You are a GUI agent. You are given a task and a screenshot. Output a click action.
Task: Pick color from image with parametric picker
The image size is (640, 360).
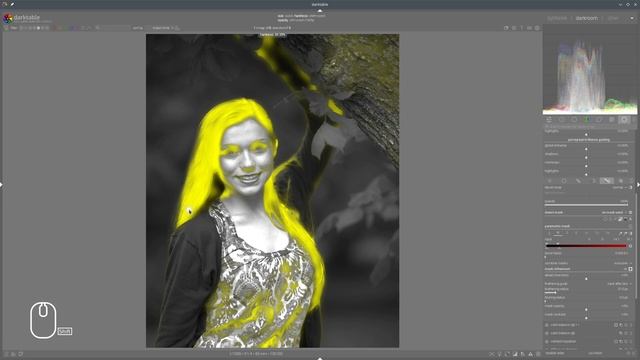(x=620, y=233)
